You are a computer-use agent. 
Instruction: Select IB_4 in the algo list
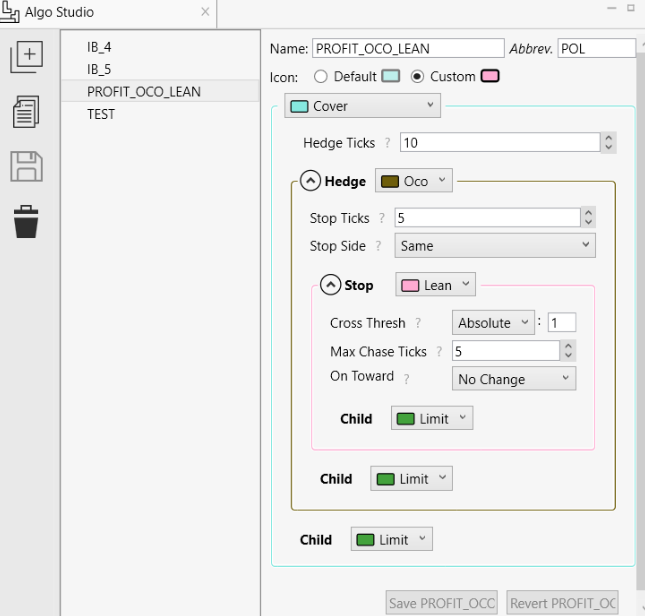(100, 46)
